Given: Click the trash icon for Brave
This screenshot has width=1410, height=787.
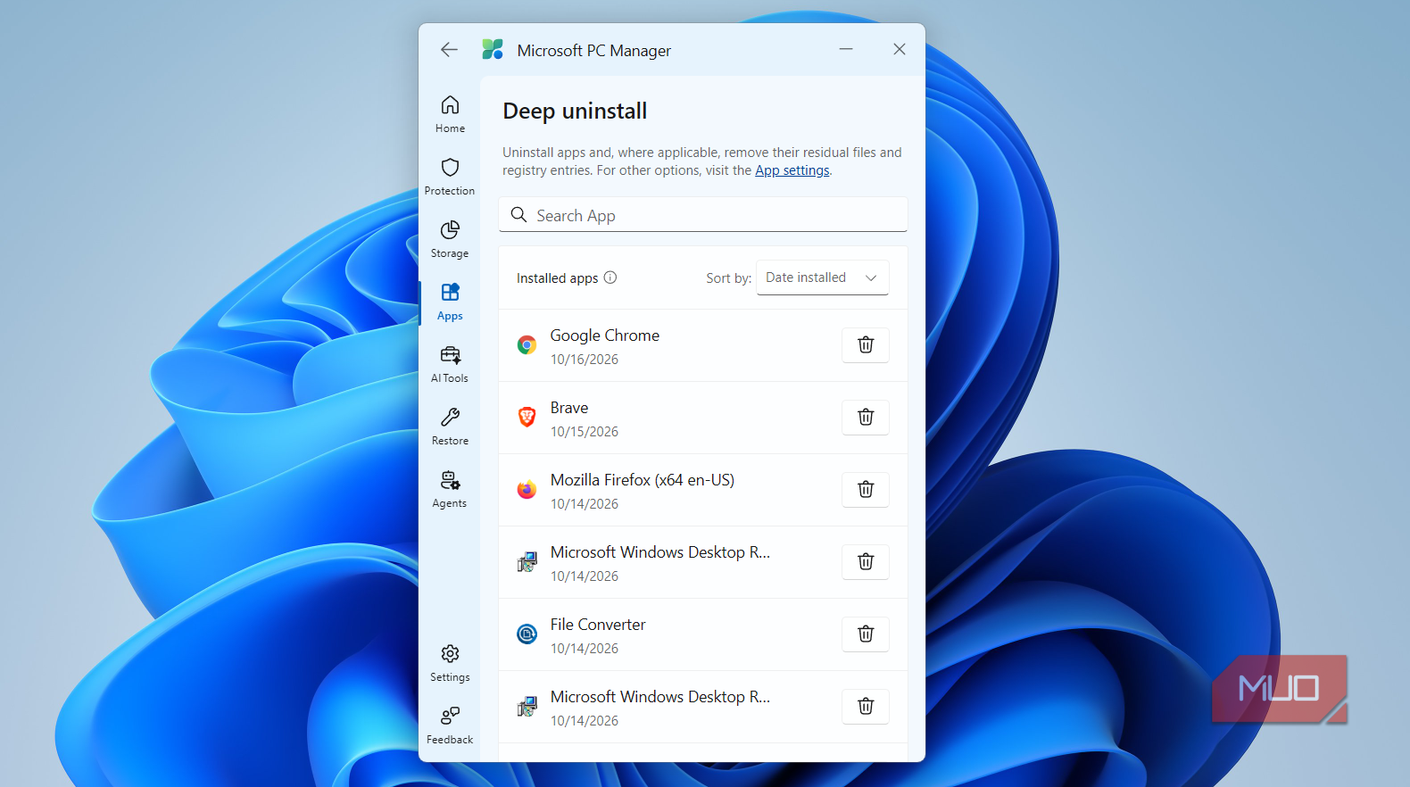Looking at the screenshot, I should tap(866, 417).
